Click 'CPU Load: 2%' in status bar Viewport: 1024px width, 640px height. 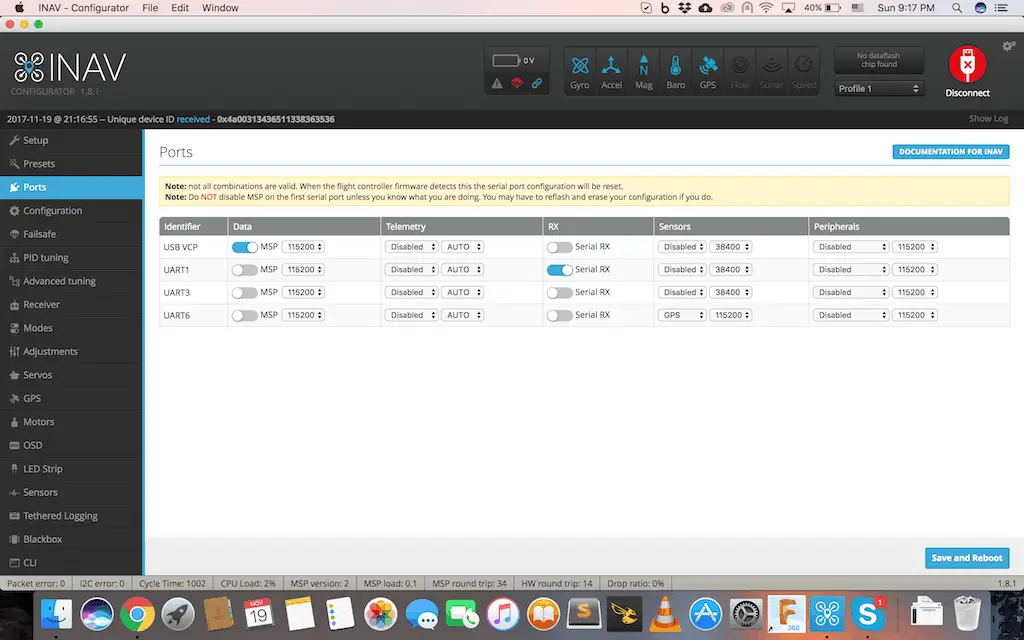coord(248,584)
